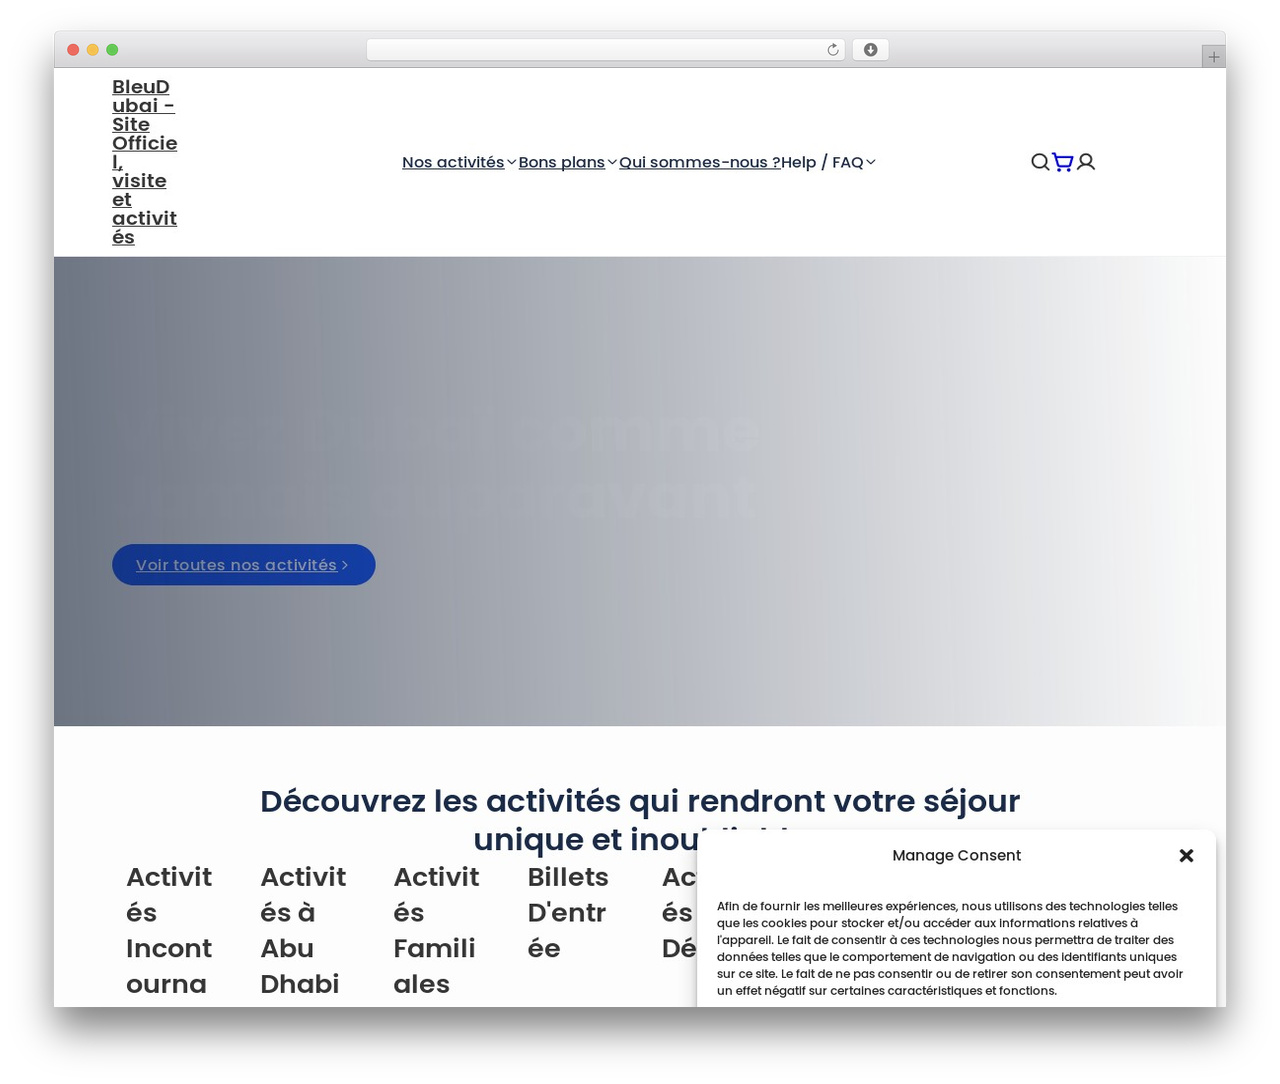
Task: Open Activités à Abu Dhabi category
Action: (303, 930)
